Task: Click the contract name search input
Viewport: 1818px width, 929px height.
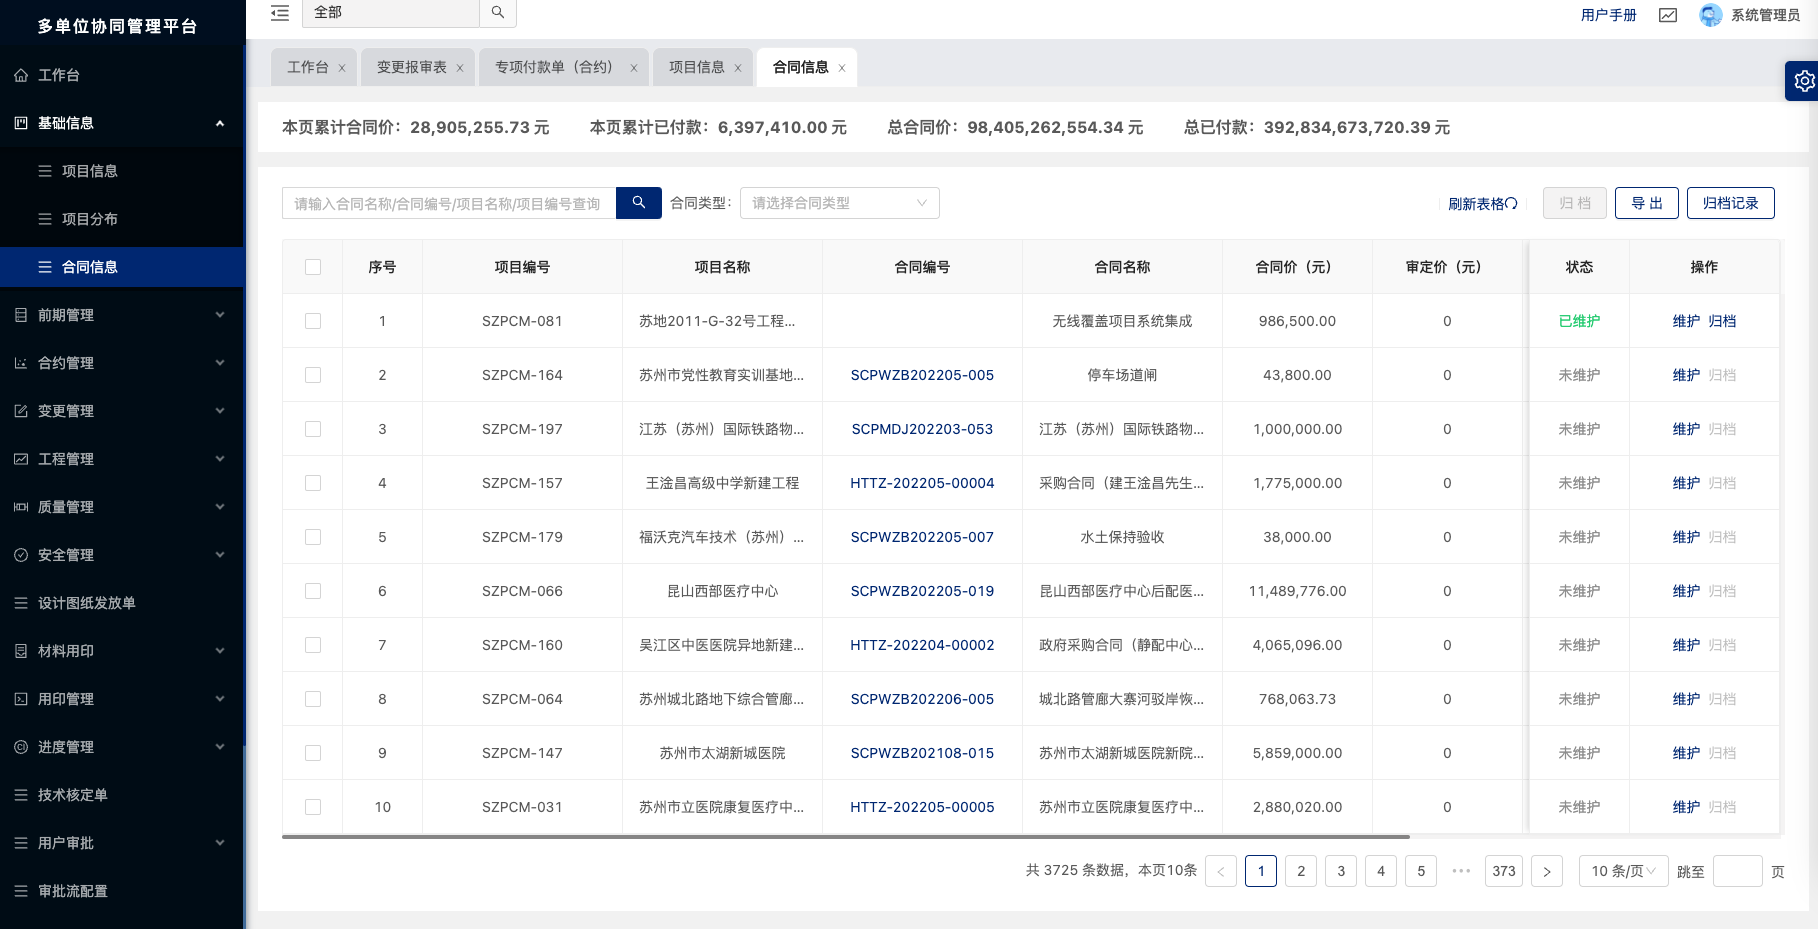Action: point(449,203)
